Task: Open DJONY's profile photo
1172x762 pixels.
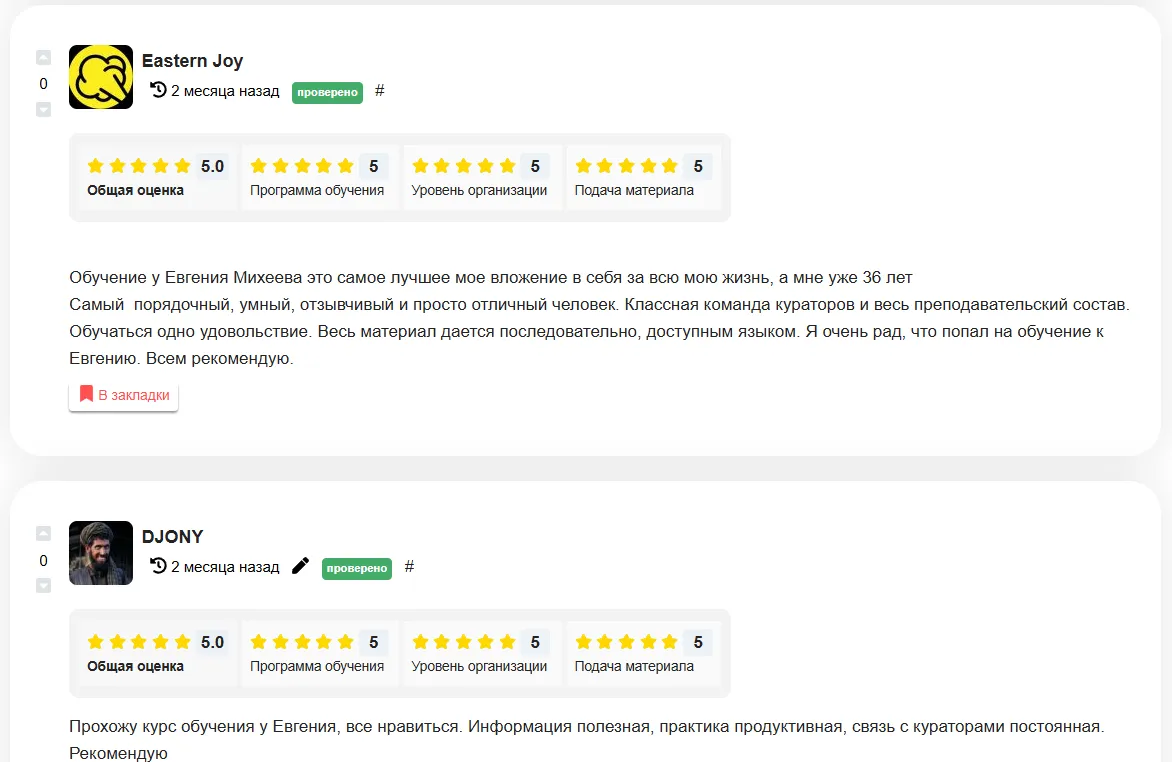Action: point(101,553)
